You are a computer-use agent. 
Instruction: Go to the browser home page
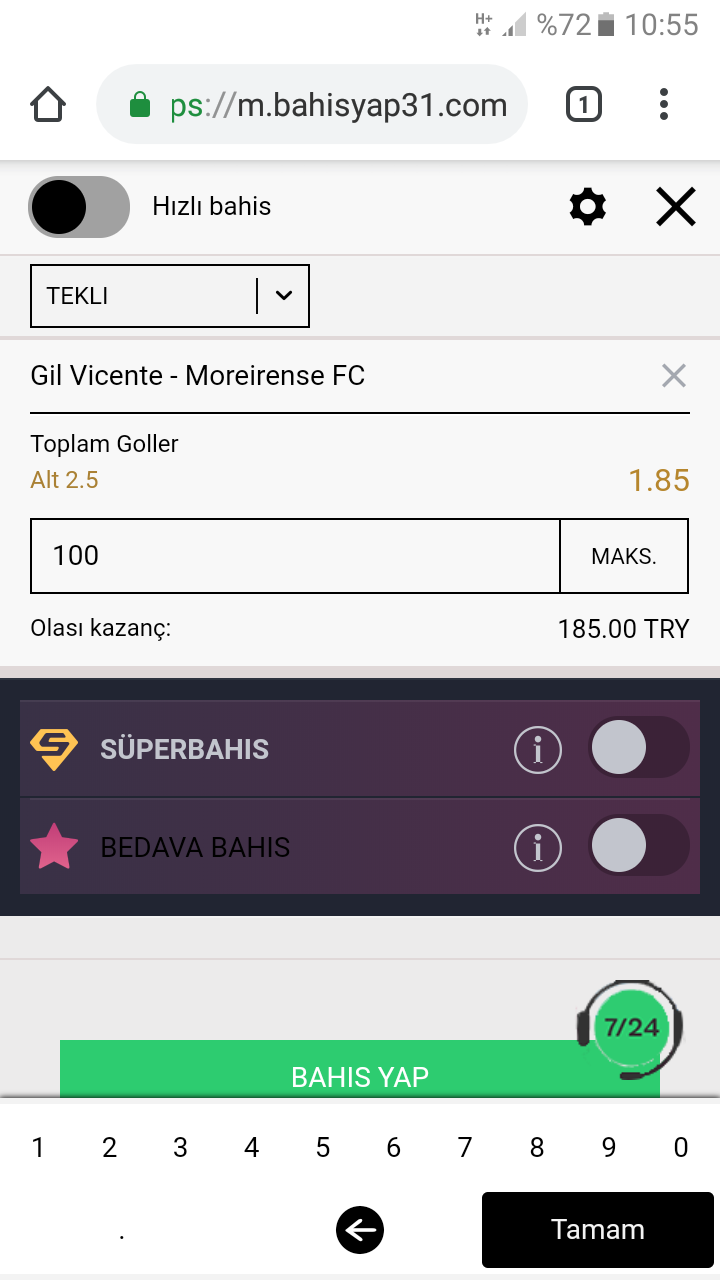point(48,105)
